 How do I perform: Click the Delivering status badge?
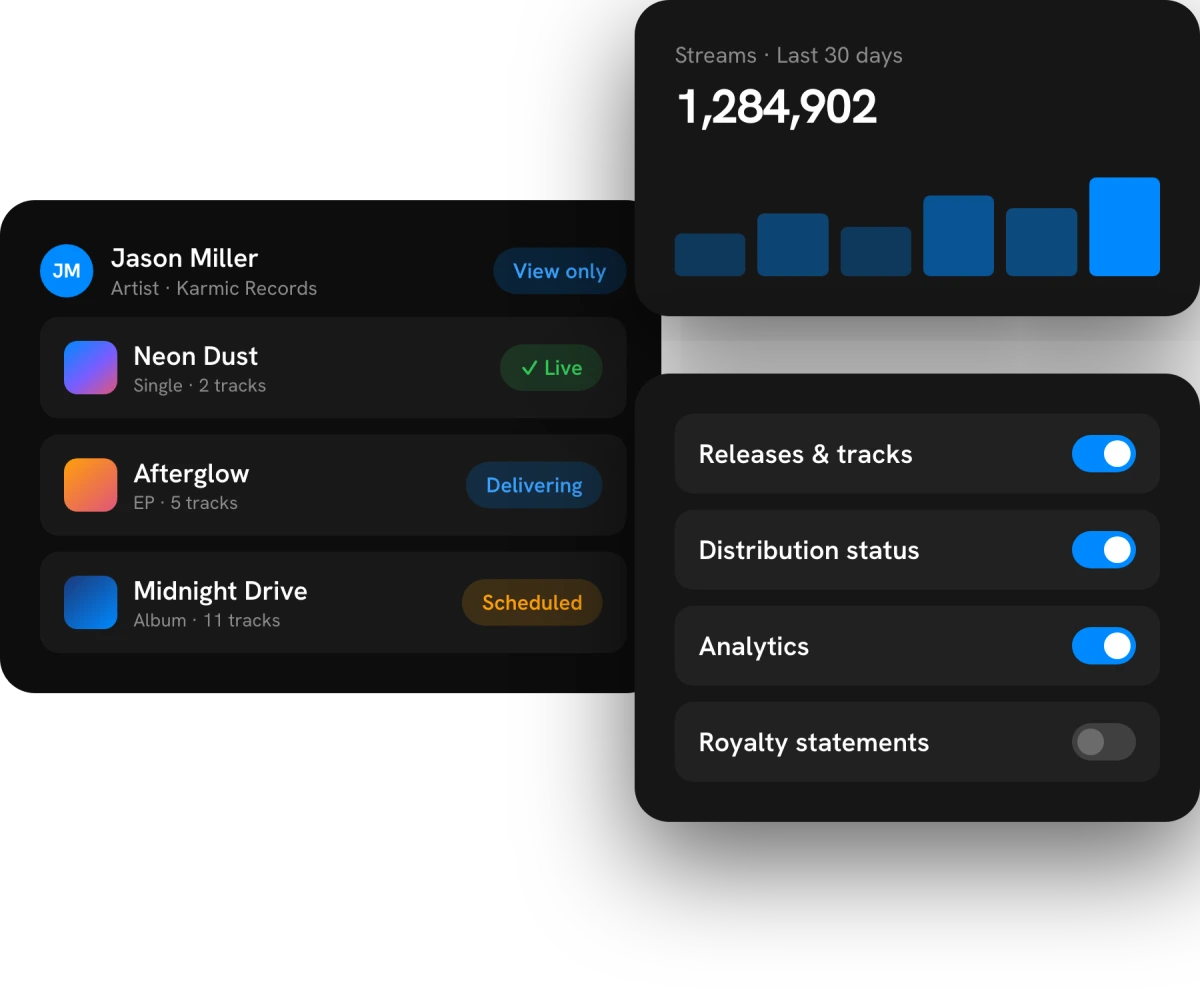click(x=534, y=485)
